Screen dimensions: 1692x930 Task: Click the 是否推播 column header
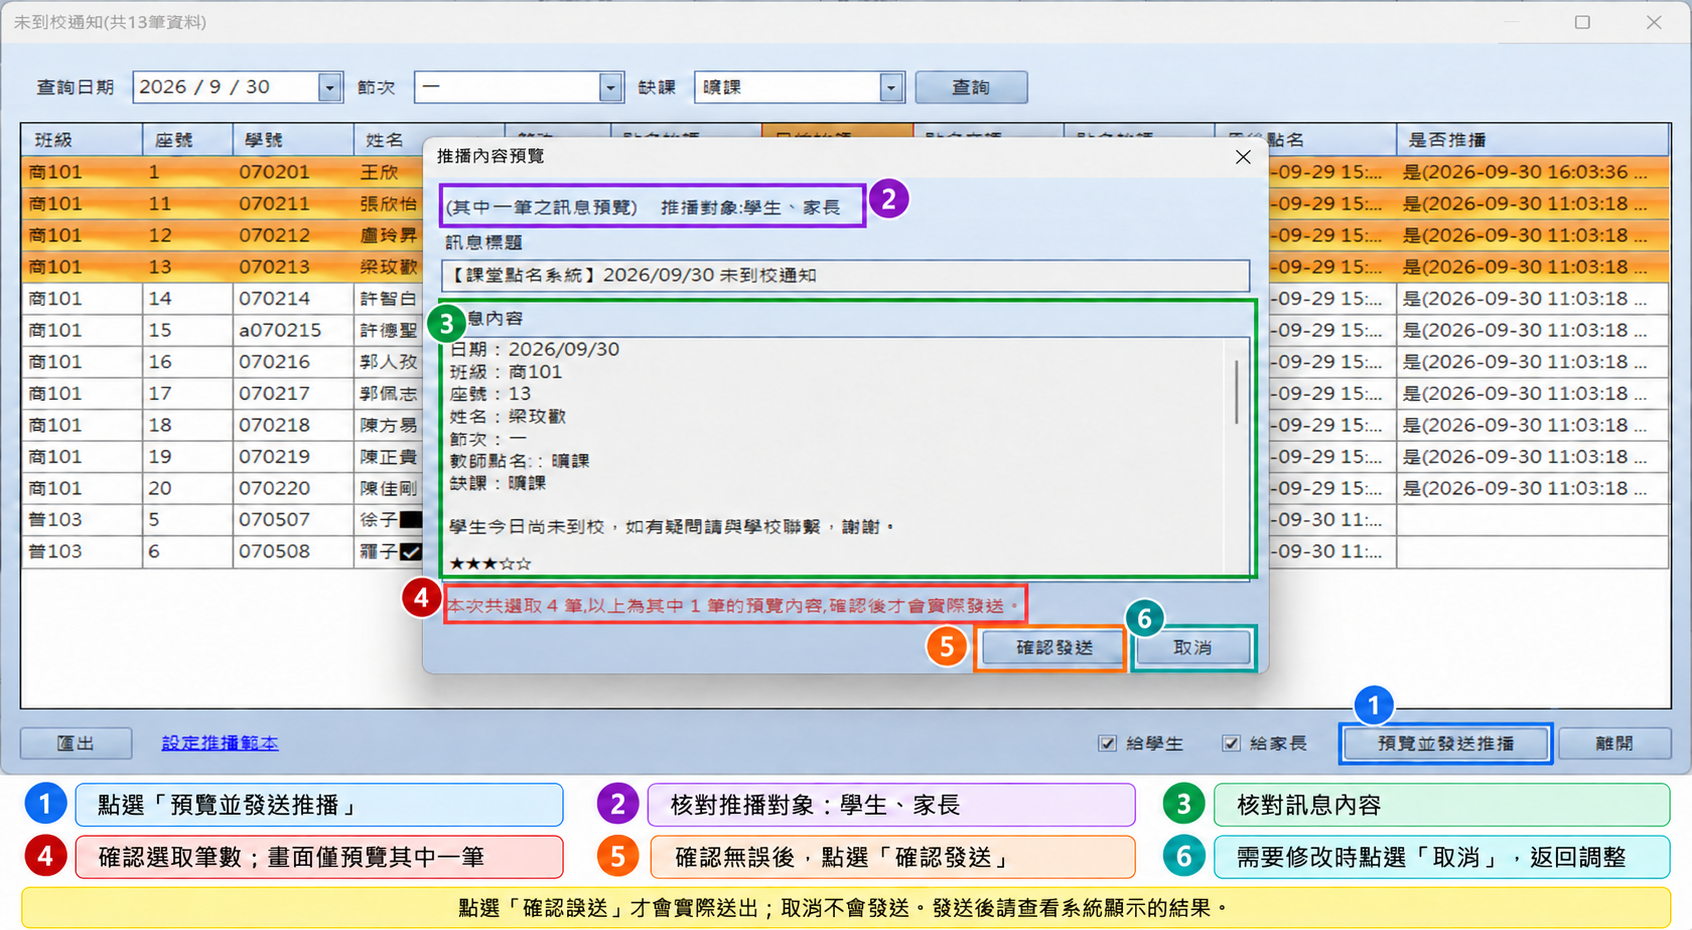point(1533,140)
